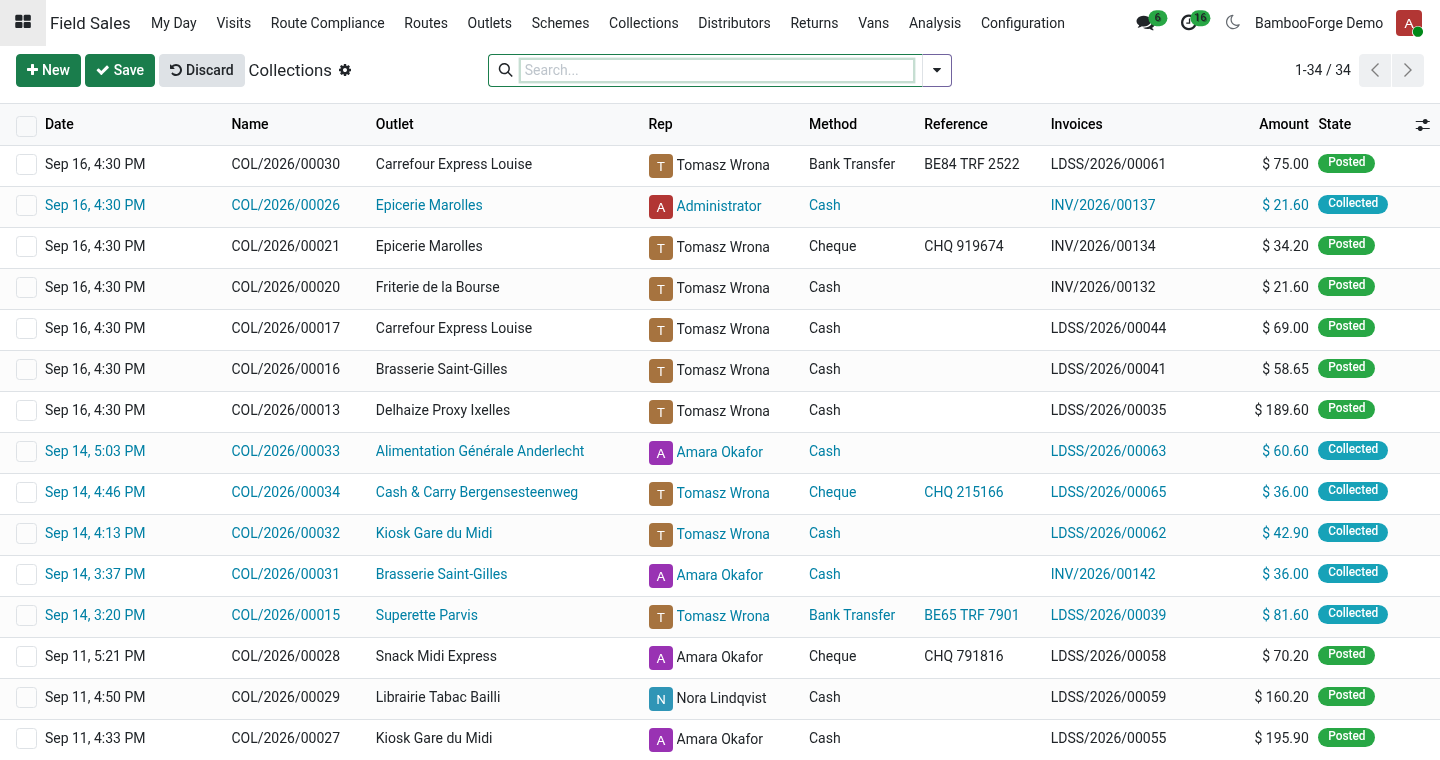
Task: Open the Routes menu
Action: coord(426,23)
